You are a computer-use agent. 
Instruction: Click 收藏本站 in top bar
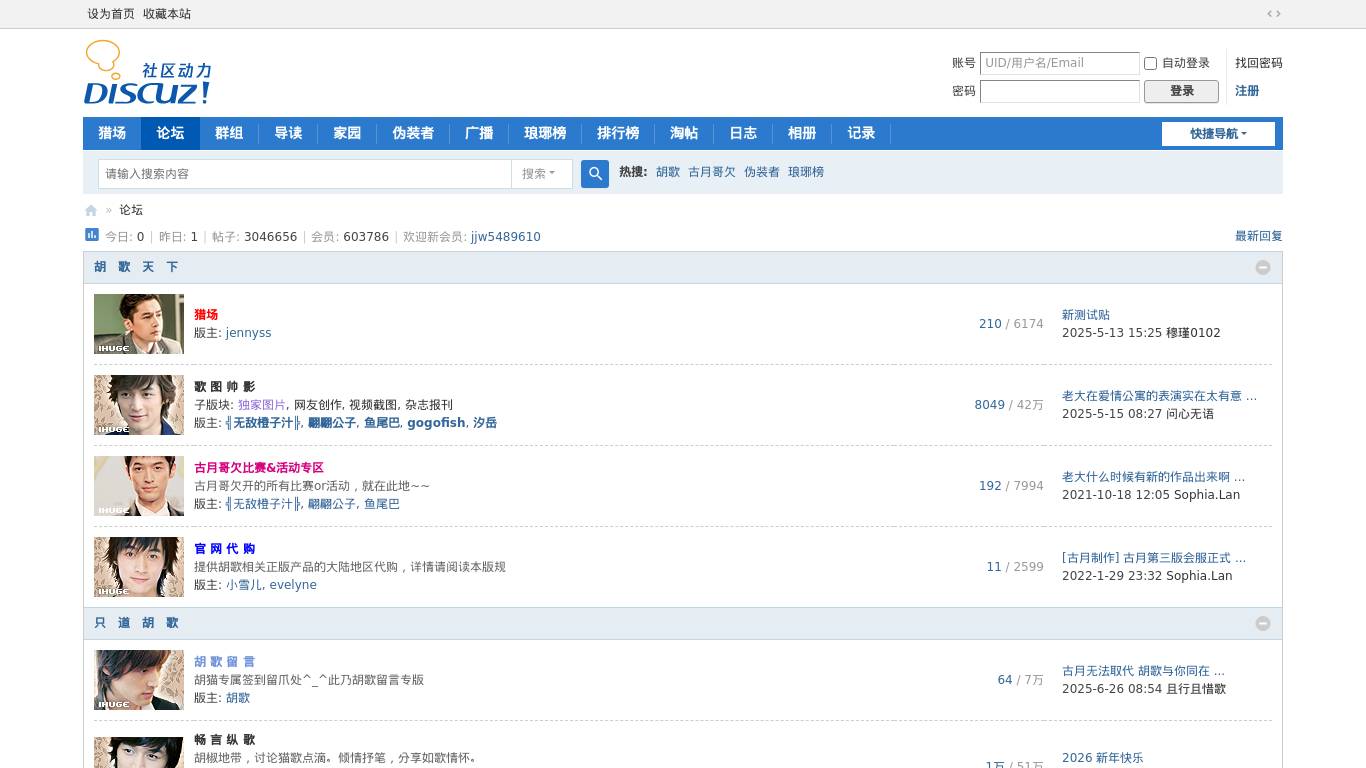coord(167,14)
